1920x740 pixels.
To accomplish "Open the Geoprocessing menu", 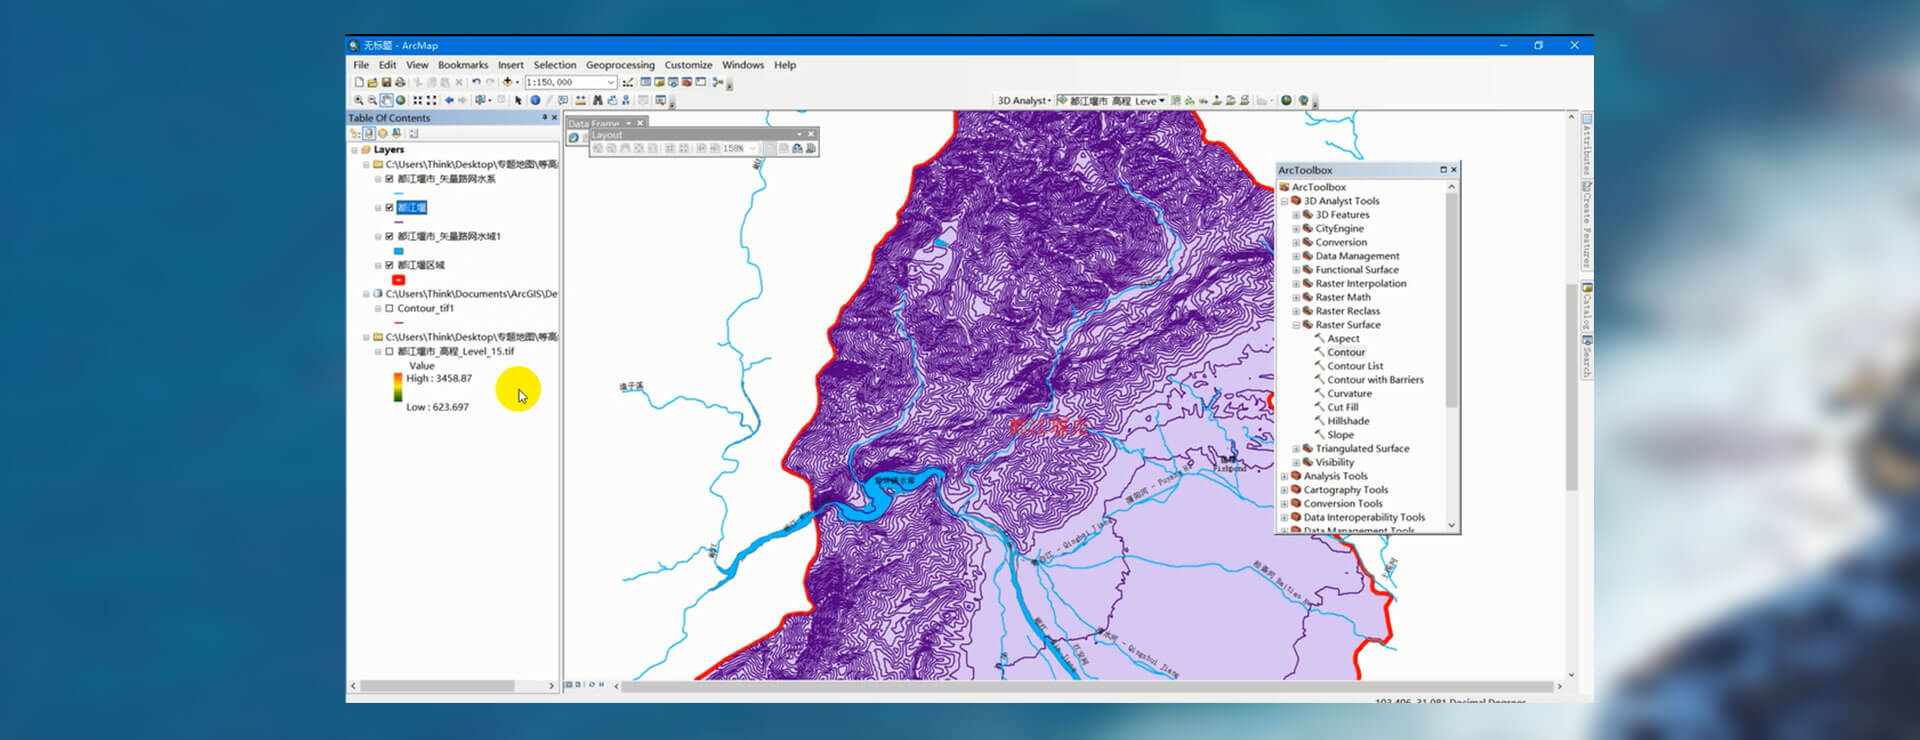I will [620, 65].
